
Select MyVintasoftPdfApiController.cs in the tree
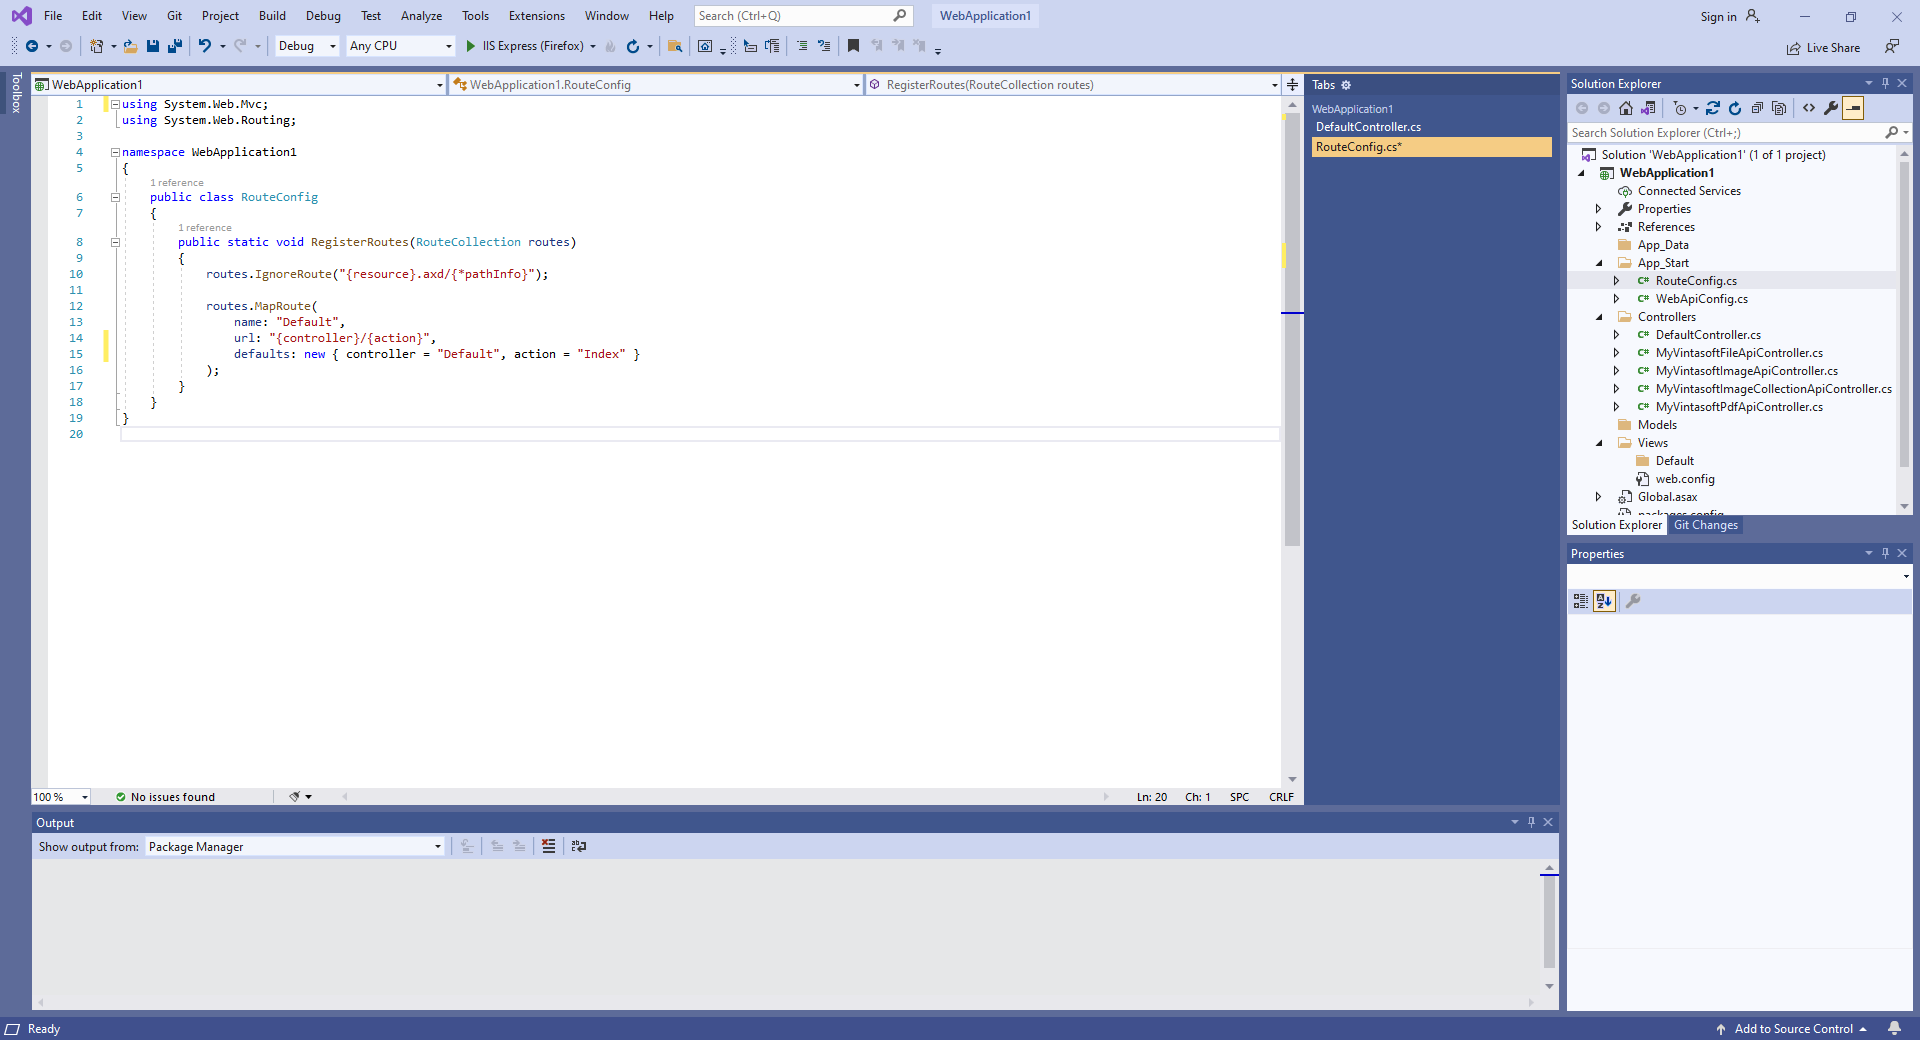1739,407
